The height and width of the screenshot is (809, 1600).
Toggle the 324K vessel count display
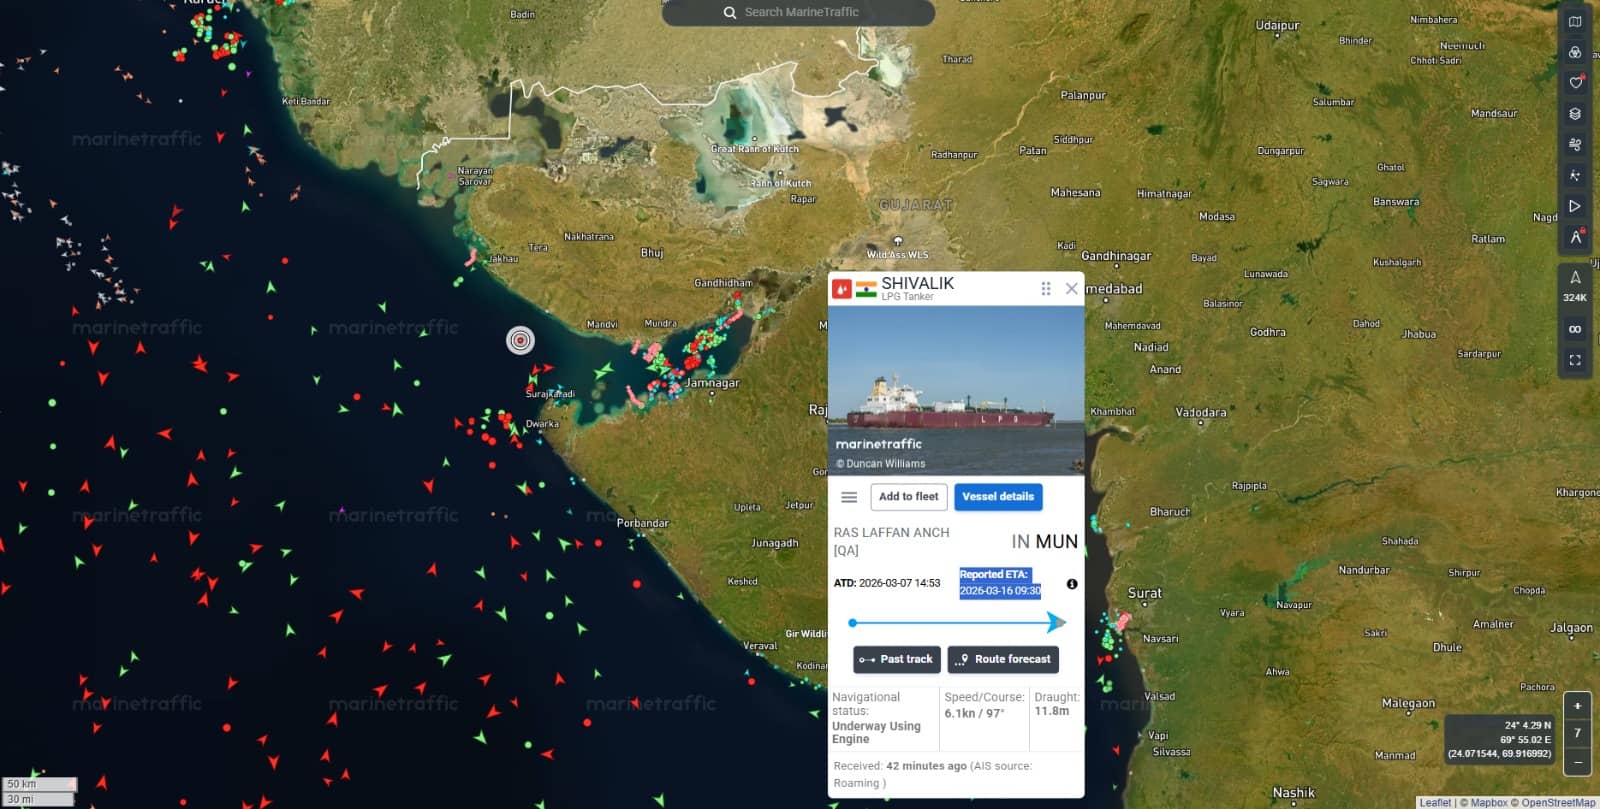[x=1575, y=286]
